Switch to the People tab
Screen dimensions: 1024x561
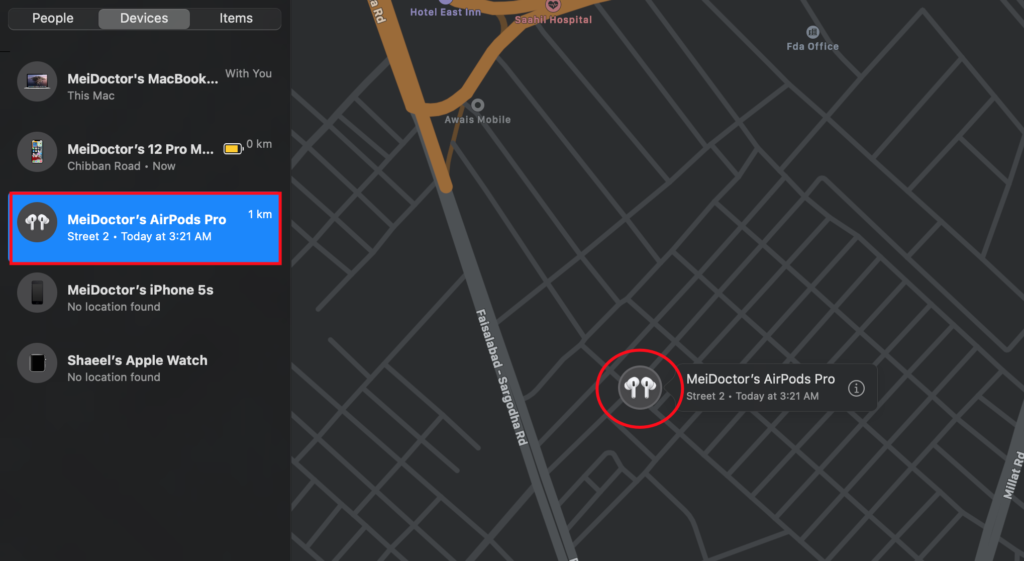(53, 18)
